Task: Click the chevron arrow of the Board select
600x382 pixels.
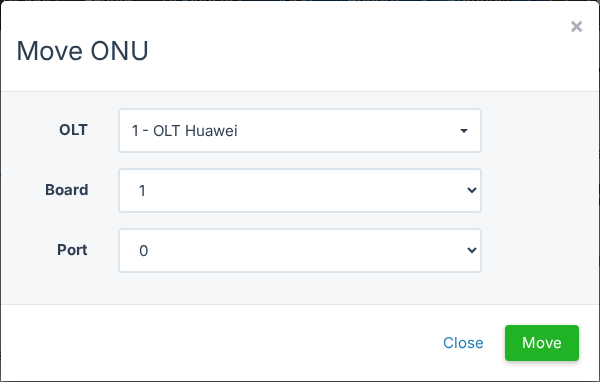Action: point(472,190)
